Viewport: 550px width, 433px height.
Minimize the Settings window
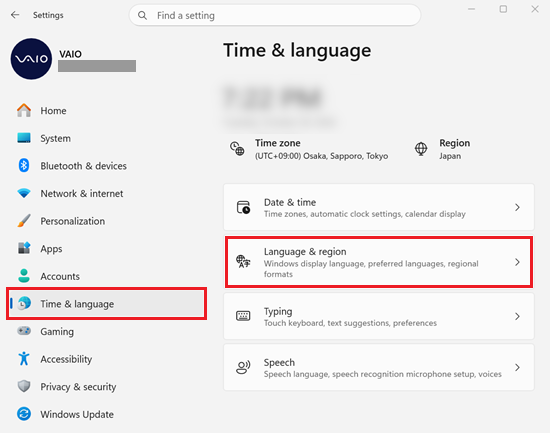(x=471, y=9)
